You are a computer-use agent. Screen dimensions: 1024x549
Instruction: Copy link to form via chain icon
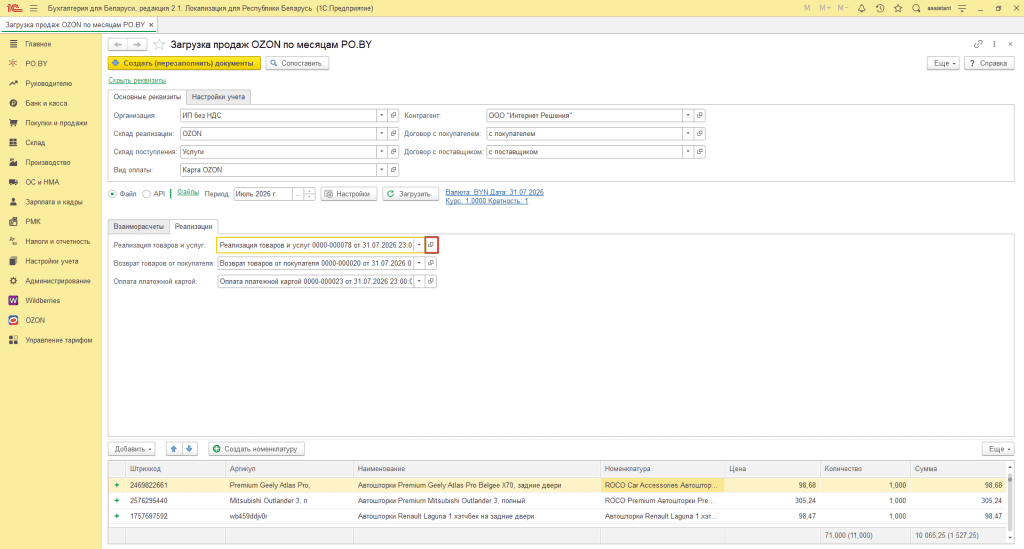[x=978, y=44]
